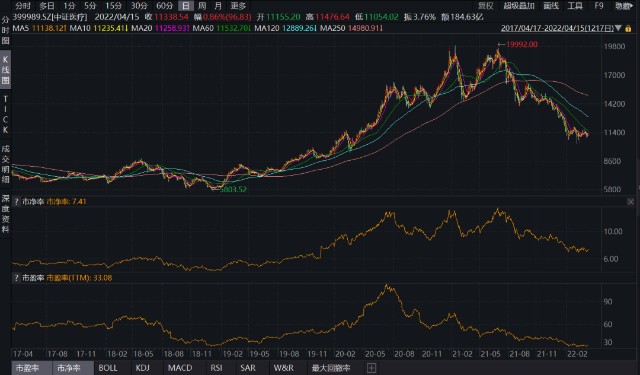Toggle the 日 daily period button
The width and height of the screenshot is (640, 375).
click(x=186, y=6)
